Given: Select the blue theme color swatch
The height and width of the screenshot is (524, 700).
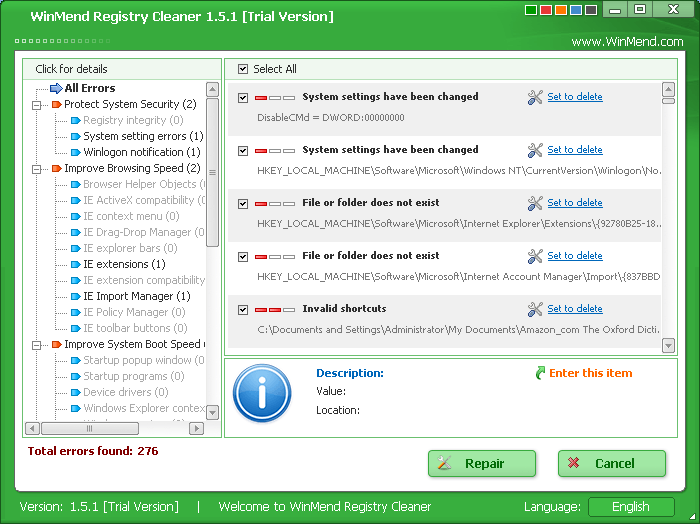Looking at the screenshot, I should click(x=576, y=10).
